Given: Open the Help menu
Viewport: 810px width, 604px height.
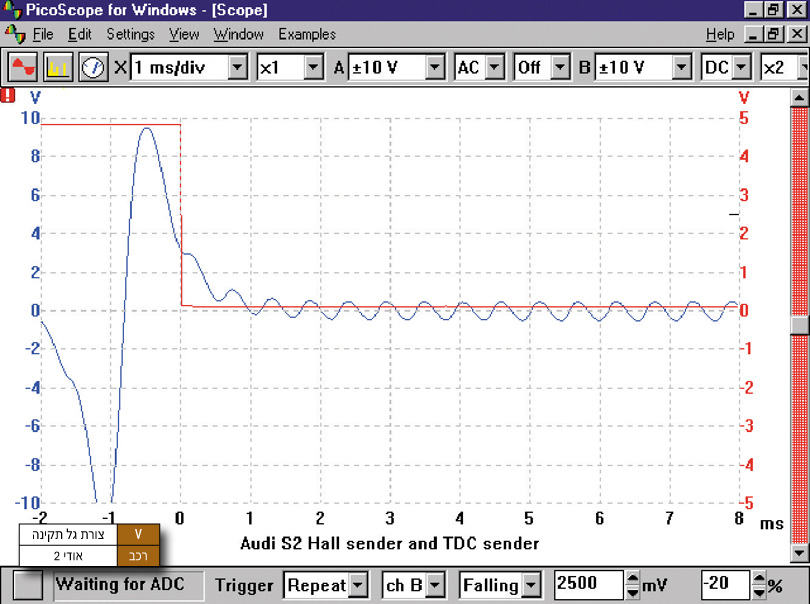Looking at the screenshot, I should pyautogui.click(x=719, y=34).
